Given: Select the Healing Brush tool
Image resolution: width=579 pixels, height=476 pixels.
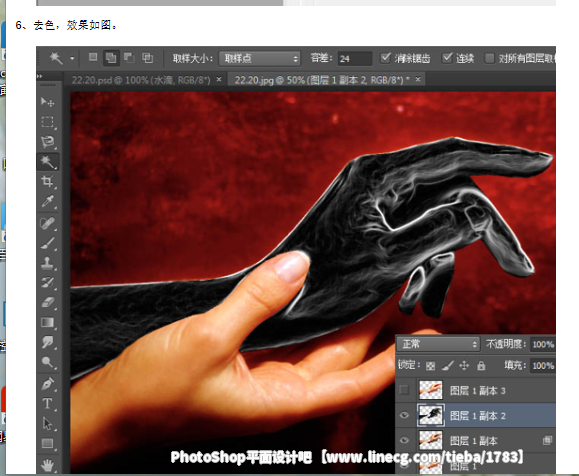Looking at the screenshot, I should point(48,223).
